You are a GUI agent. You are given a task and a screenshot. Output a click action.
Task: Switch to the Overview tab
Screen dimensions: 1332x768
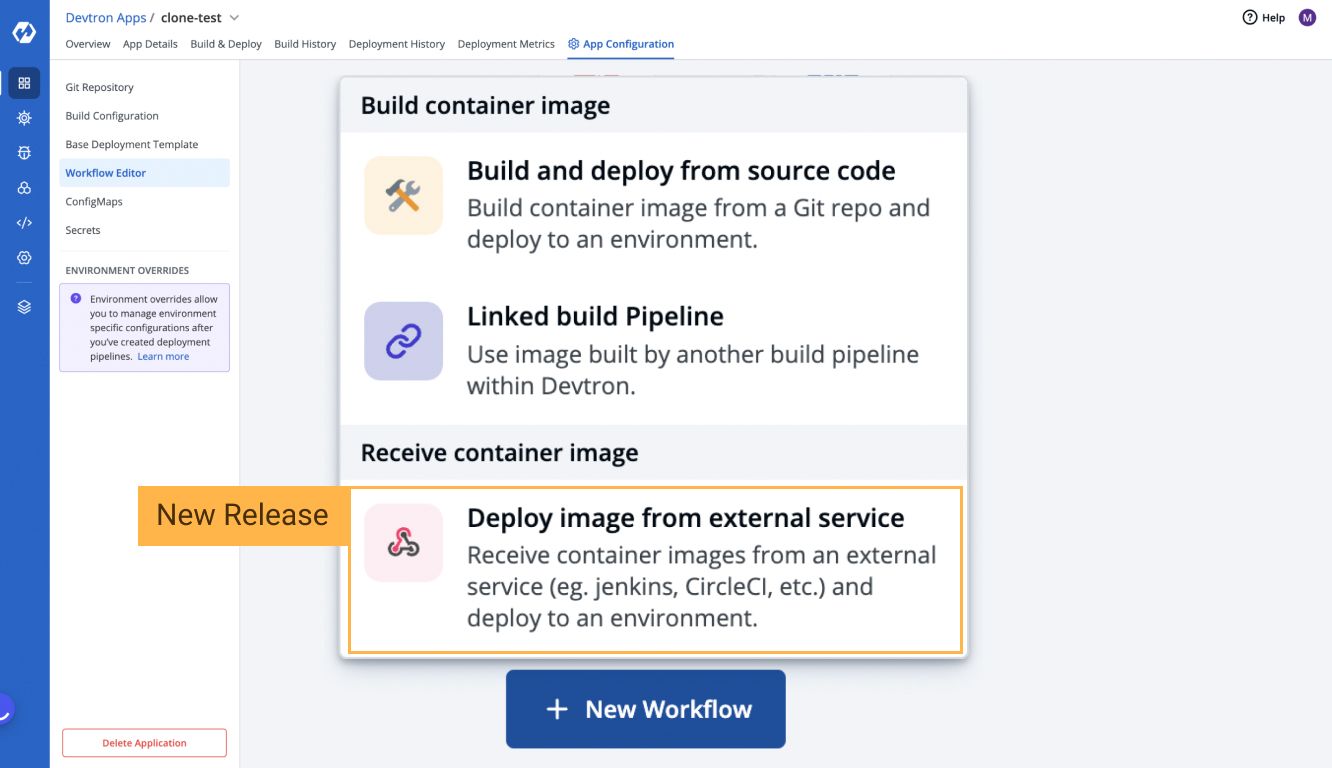pyautogui.click(x=88, y=44)
